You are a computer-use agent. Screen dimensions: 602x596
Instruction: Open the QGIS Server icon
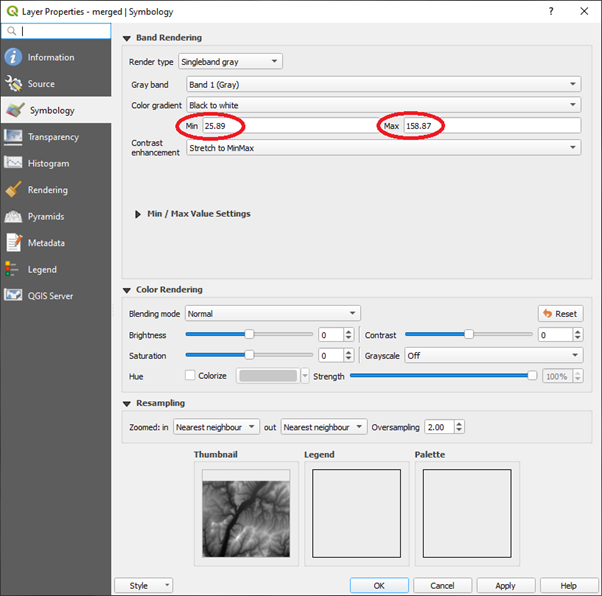point(14,295)
